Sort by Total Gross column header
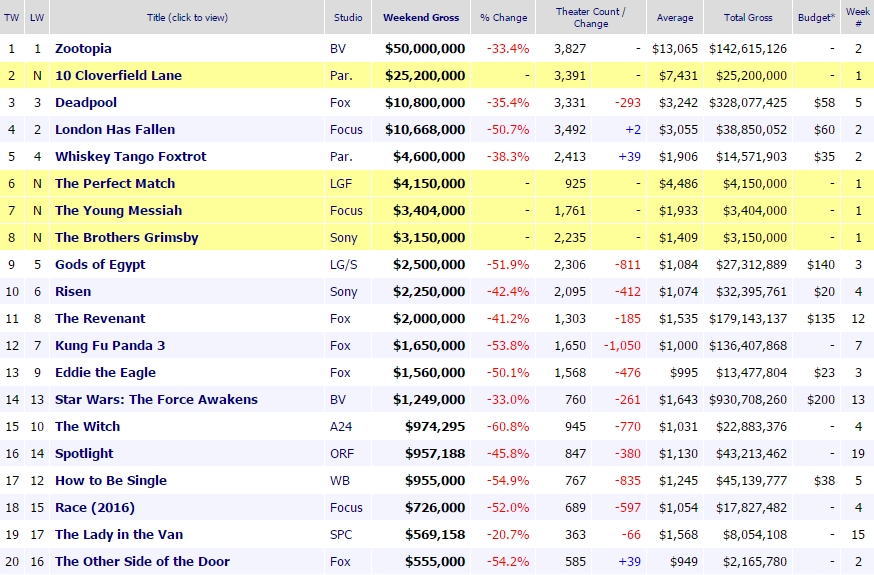874x575 pixels. coord(748,17)
